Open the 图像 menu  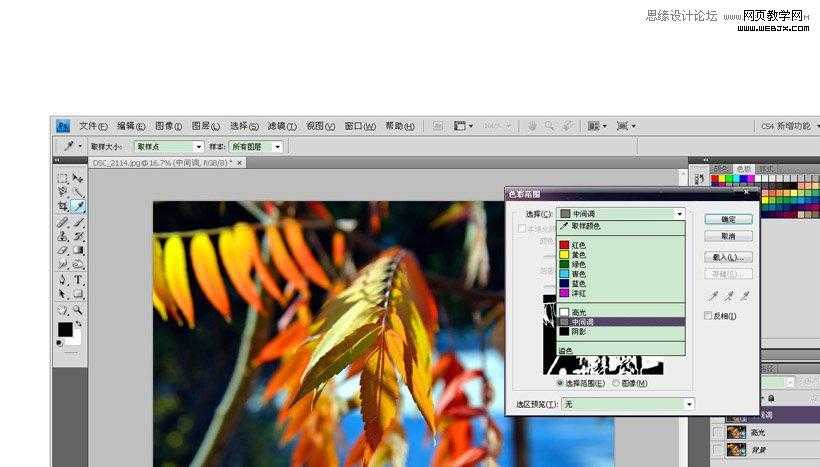click(168, 126)
